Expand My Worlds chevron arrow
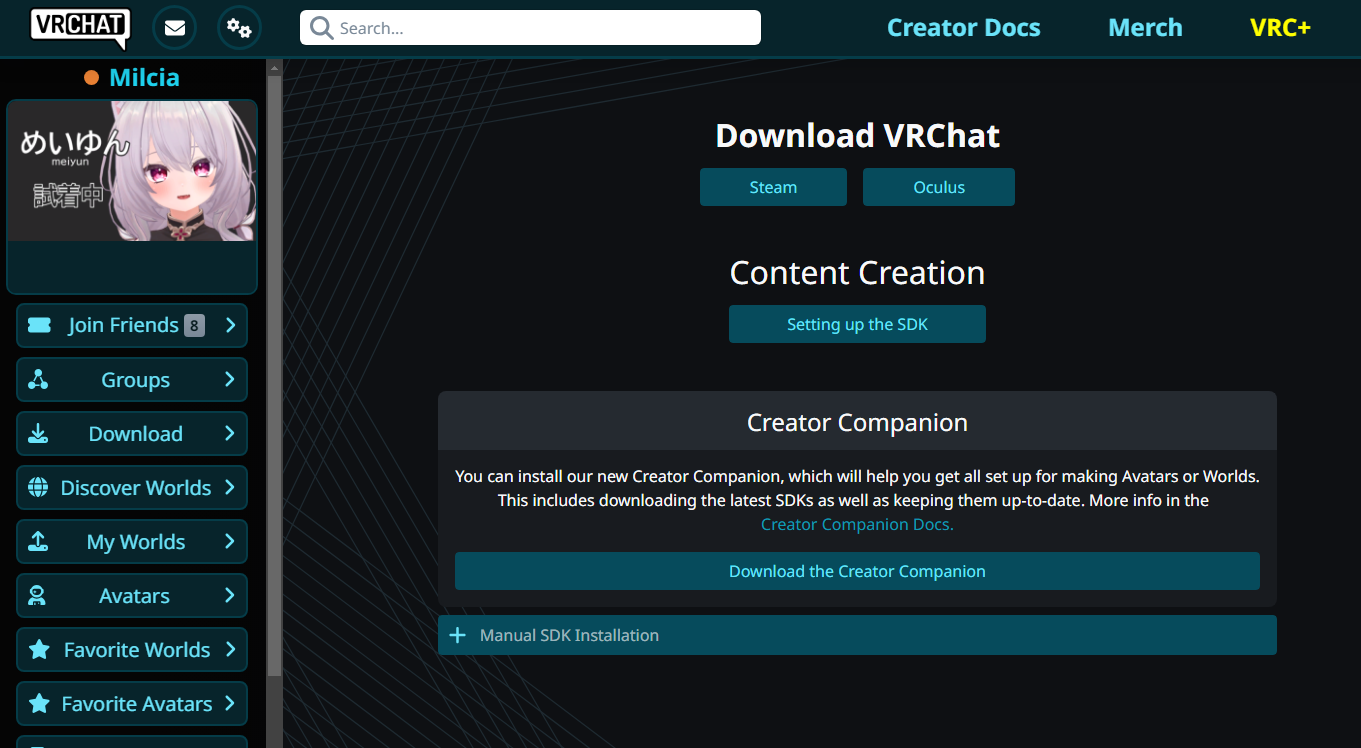This screenshot has width=1361, height=748. pyautogui.click(x=230, y=541)
